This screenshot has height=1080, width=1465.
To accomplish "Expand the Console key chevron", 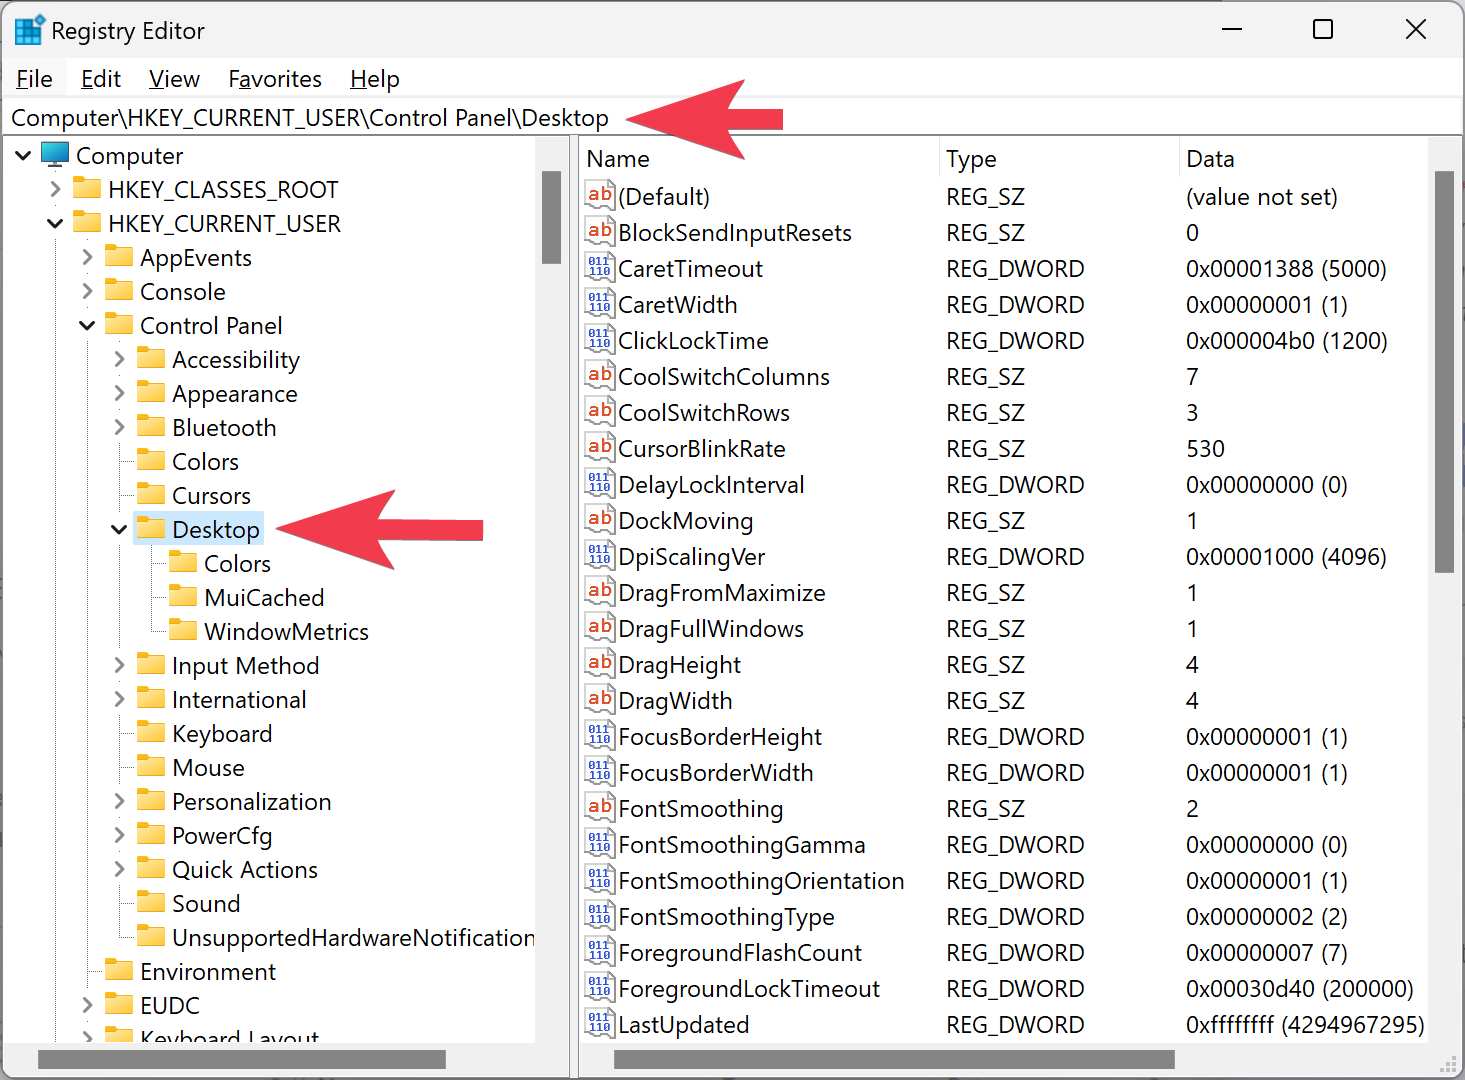I will point(87,291).
